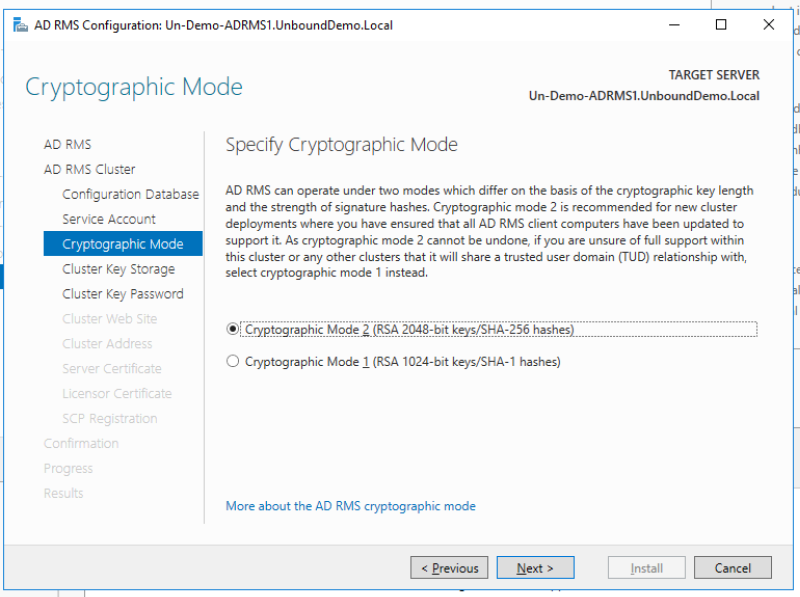Select the SCP Registration step

pyautogui.click(x=110, y=418)
